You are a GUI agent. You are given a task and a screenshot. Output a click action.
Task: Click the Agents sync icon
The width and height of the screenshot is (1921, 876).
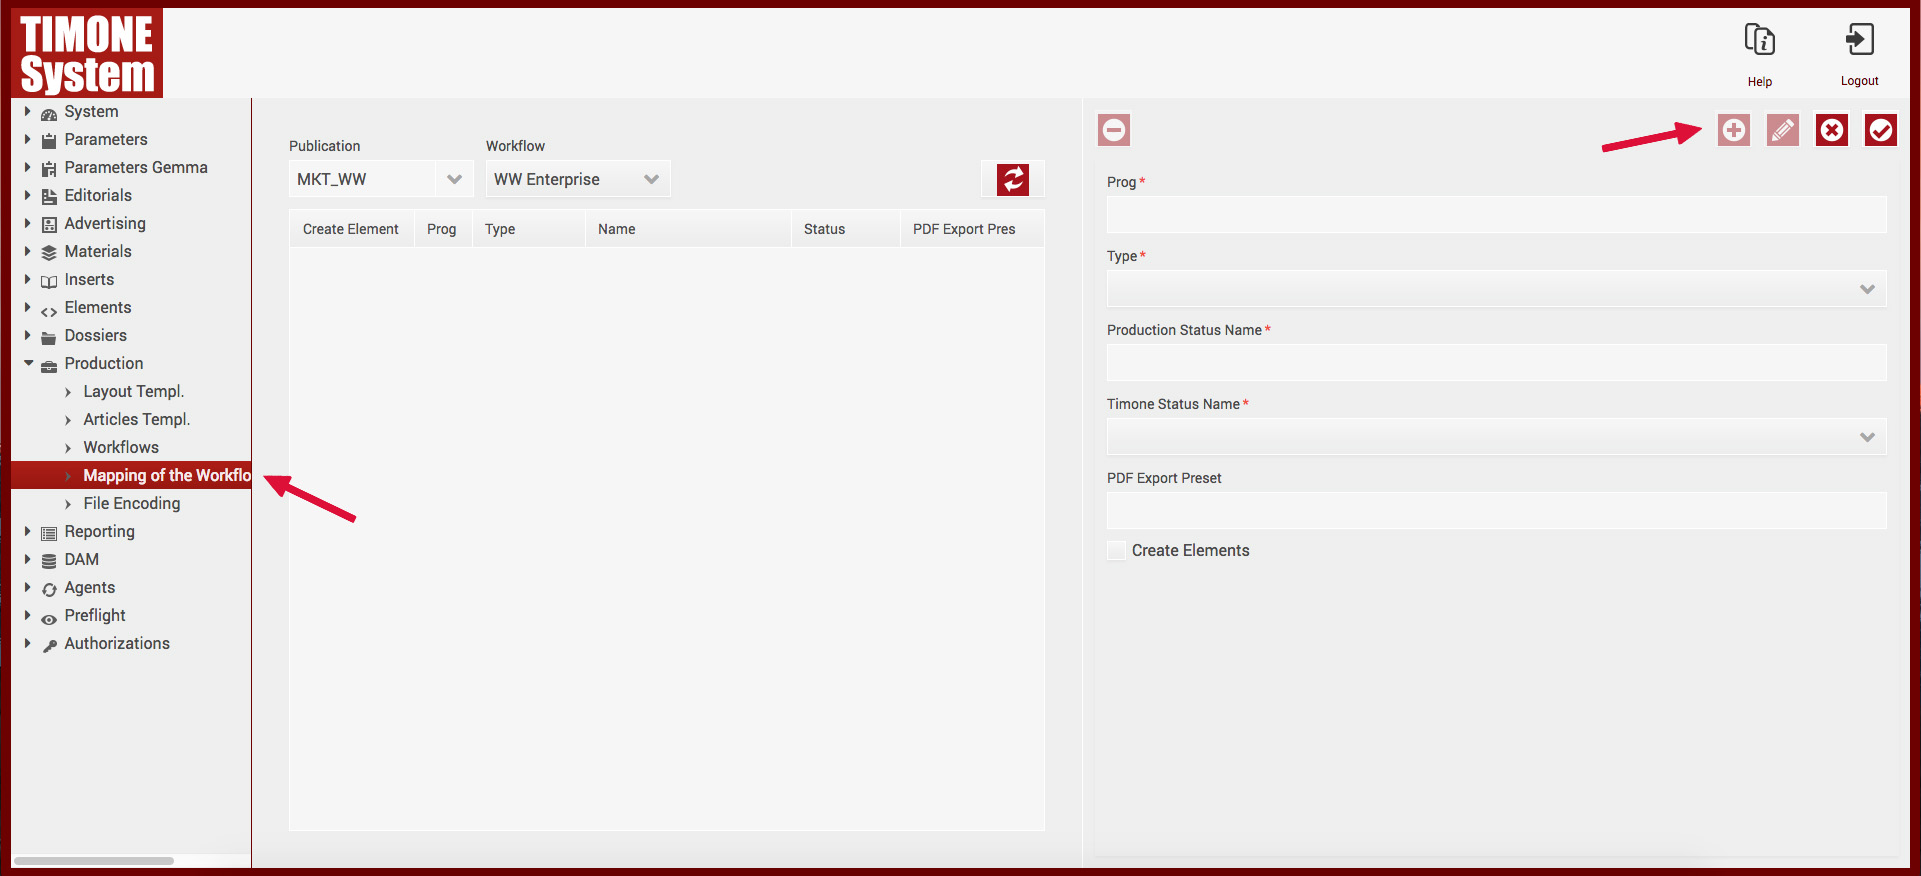pyautogui.click(x=49, y=589)
